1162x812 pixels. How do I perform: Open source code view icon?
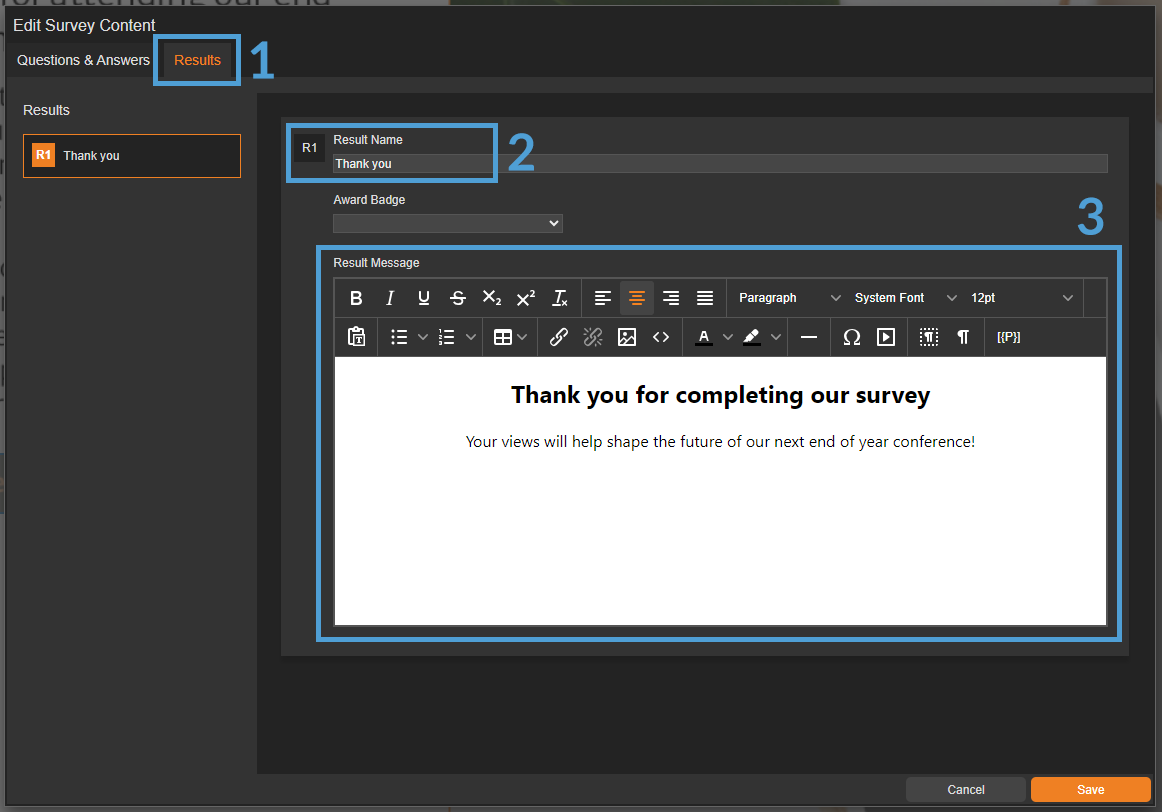661,338
